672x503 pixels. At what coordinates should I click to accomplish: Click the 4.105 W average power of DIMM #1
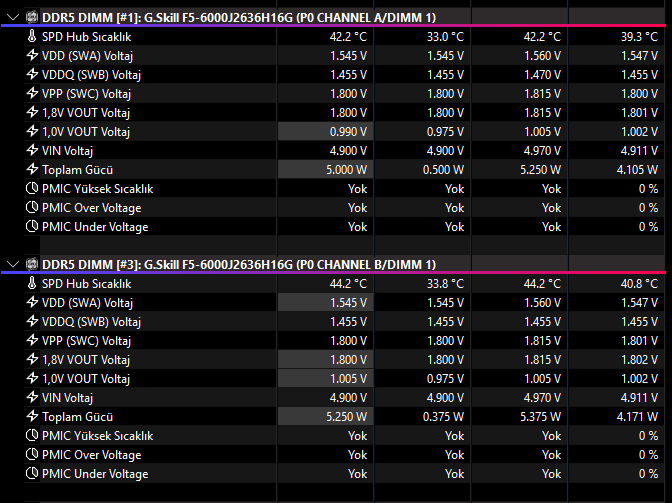click(637, 170)
